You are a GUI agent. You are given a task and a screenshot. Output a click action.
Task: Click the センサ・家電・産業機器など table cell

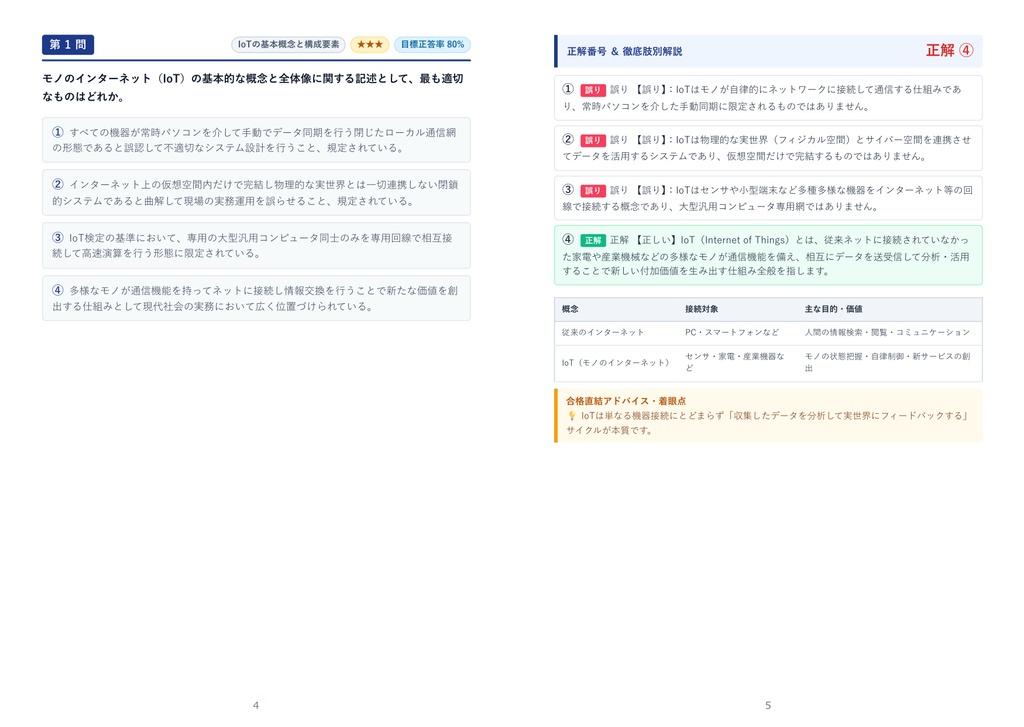pyautogui.click(x=735, y=362)
